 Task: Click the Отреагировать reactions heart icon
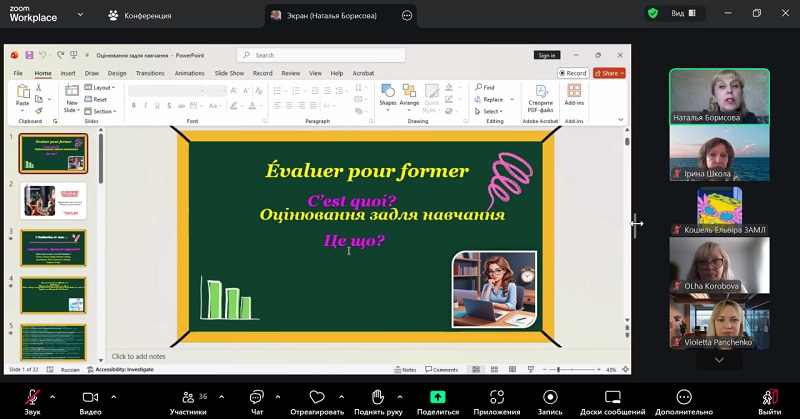[x=317, y=397]
